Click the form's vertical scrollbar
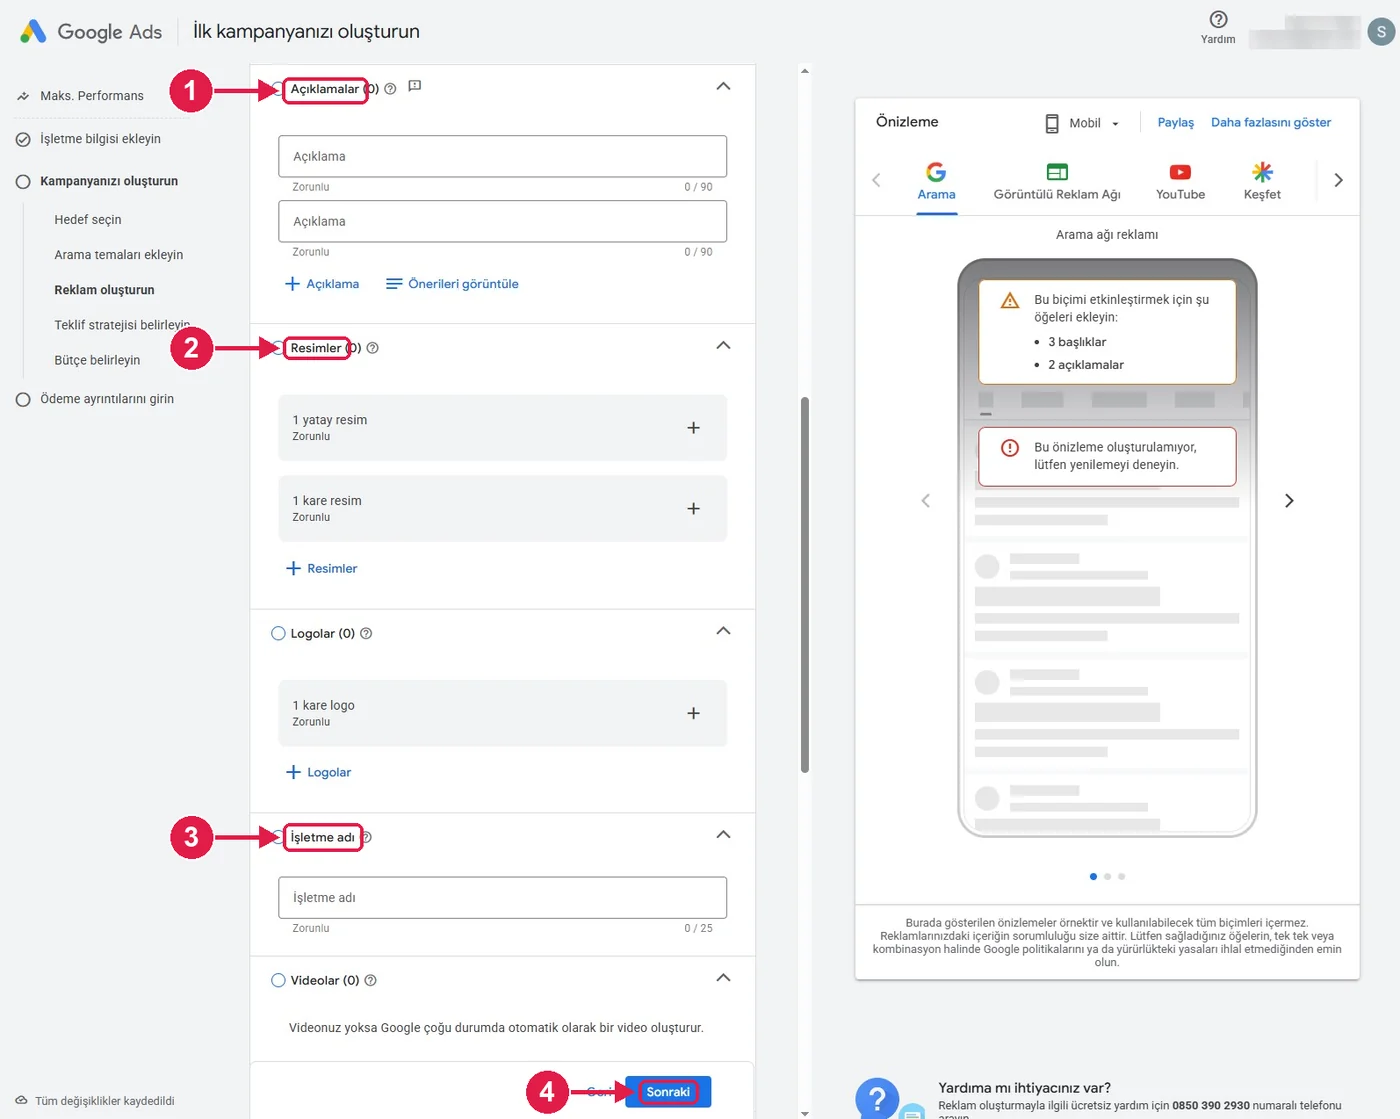The image size is (1400, 1119). [805, 585]
